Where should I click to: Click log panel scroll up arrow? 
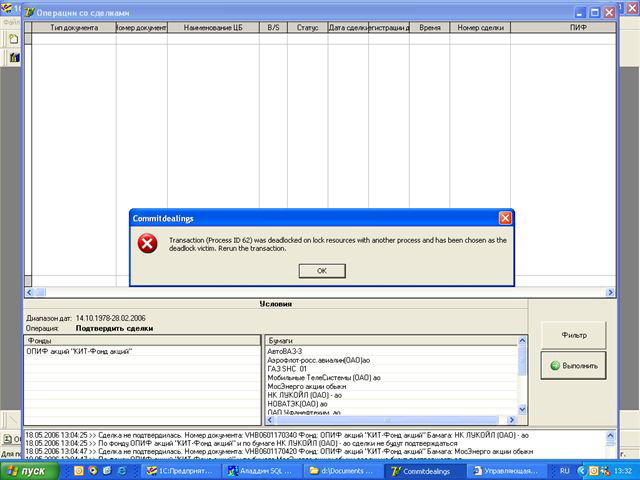[x=611, y=436]
